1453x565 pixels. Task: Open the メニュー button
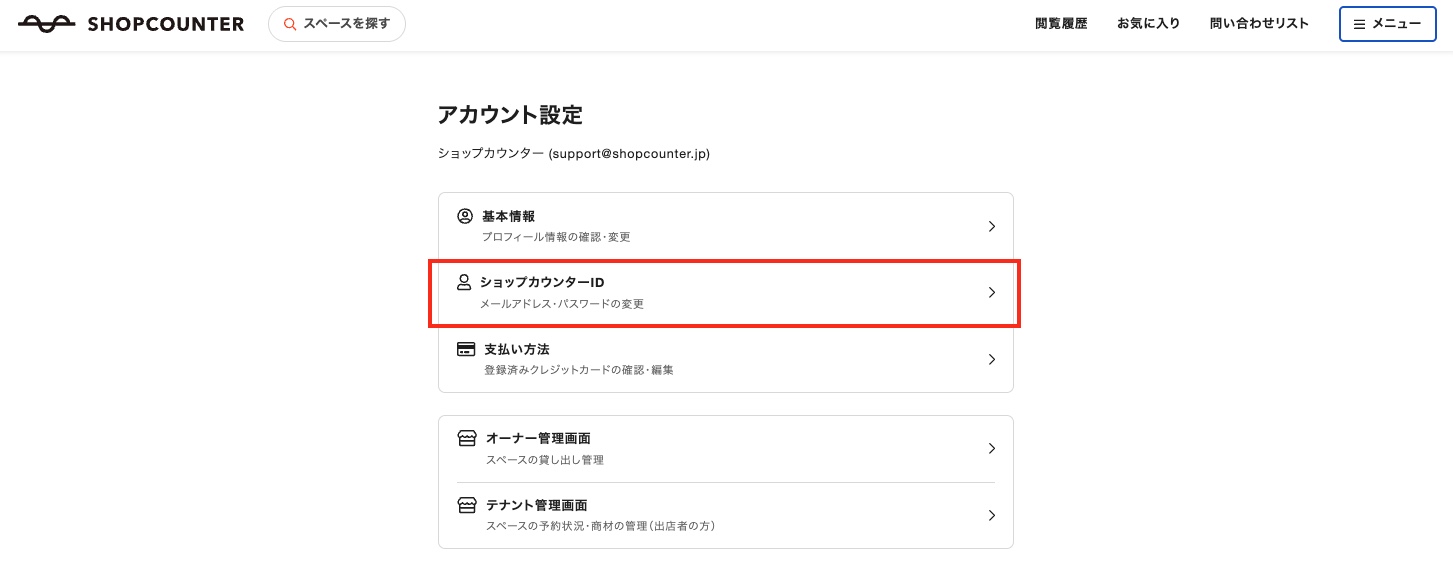tap(1387, 24)
